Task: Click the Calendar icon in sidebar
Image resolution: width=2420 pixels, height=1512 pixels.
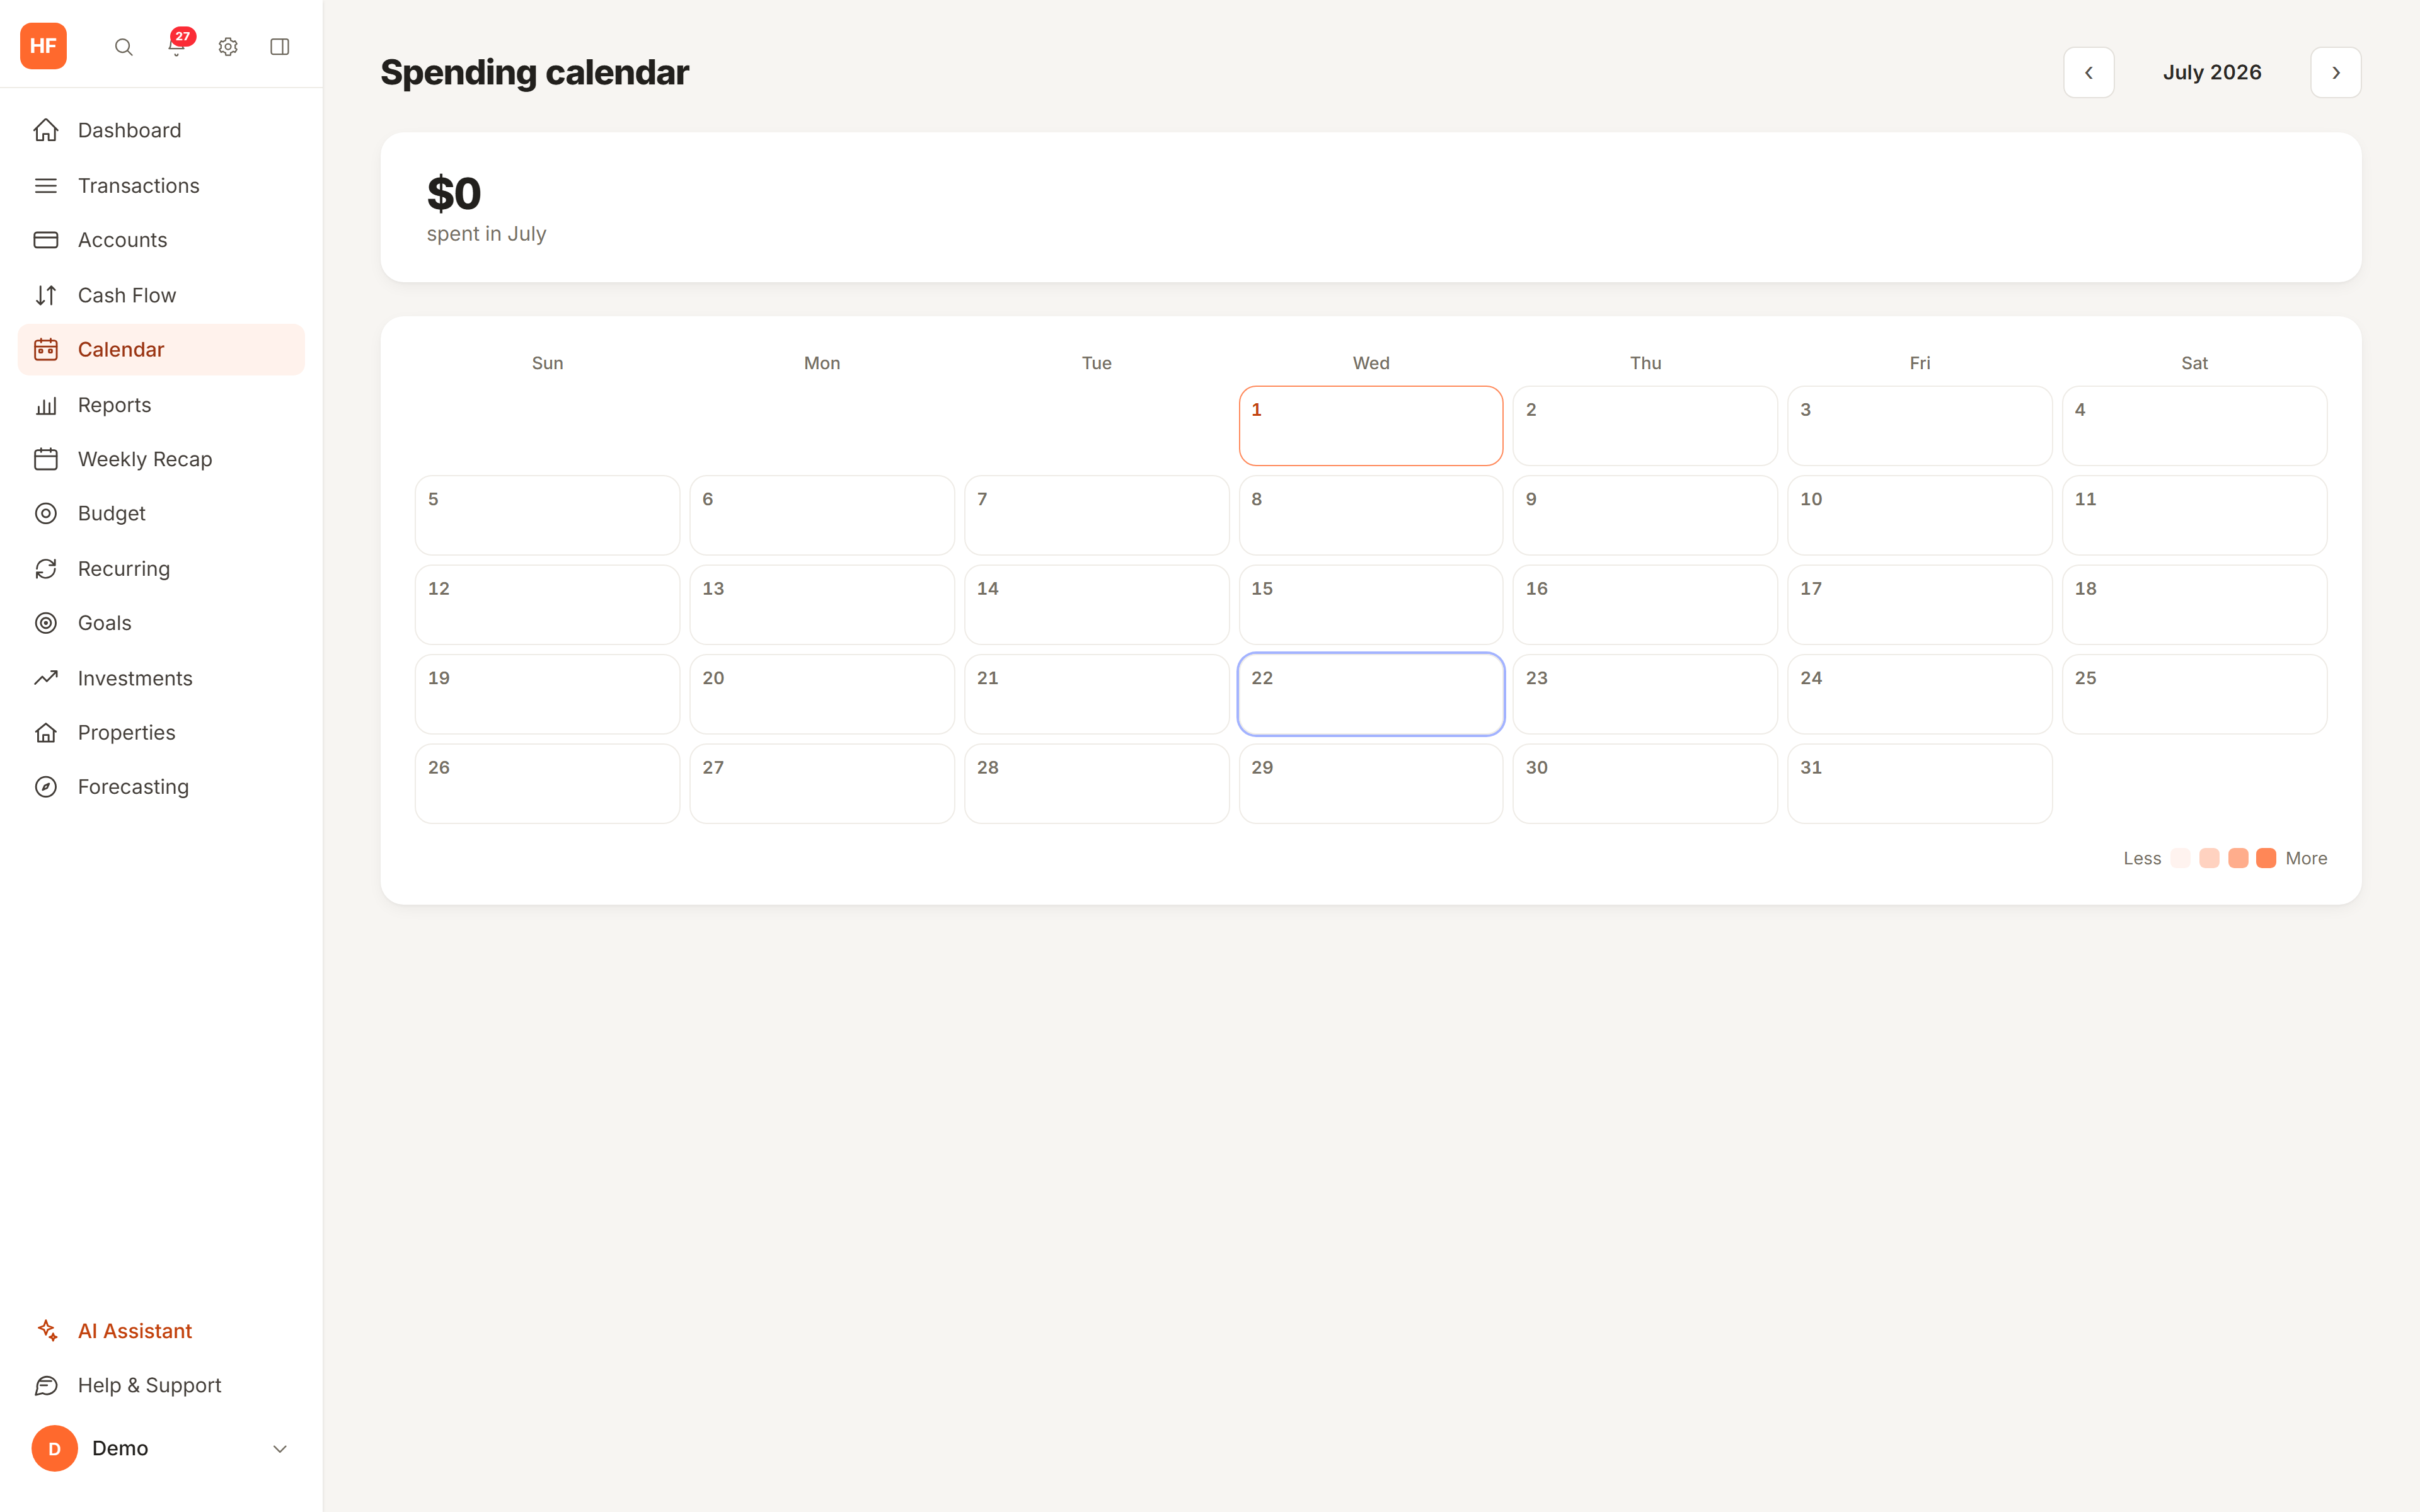Action: coord(46,349)
